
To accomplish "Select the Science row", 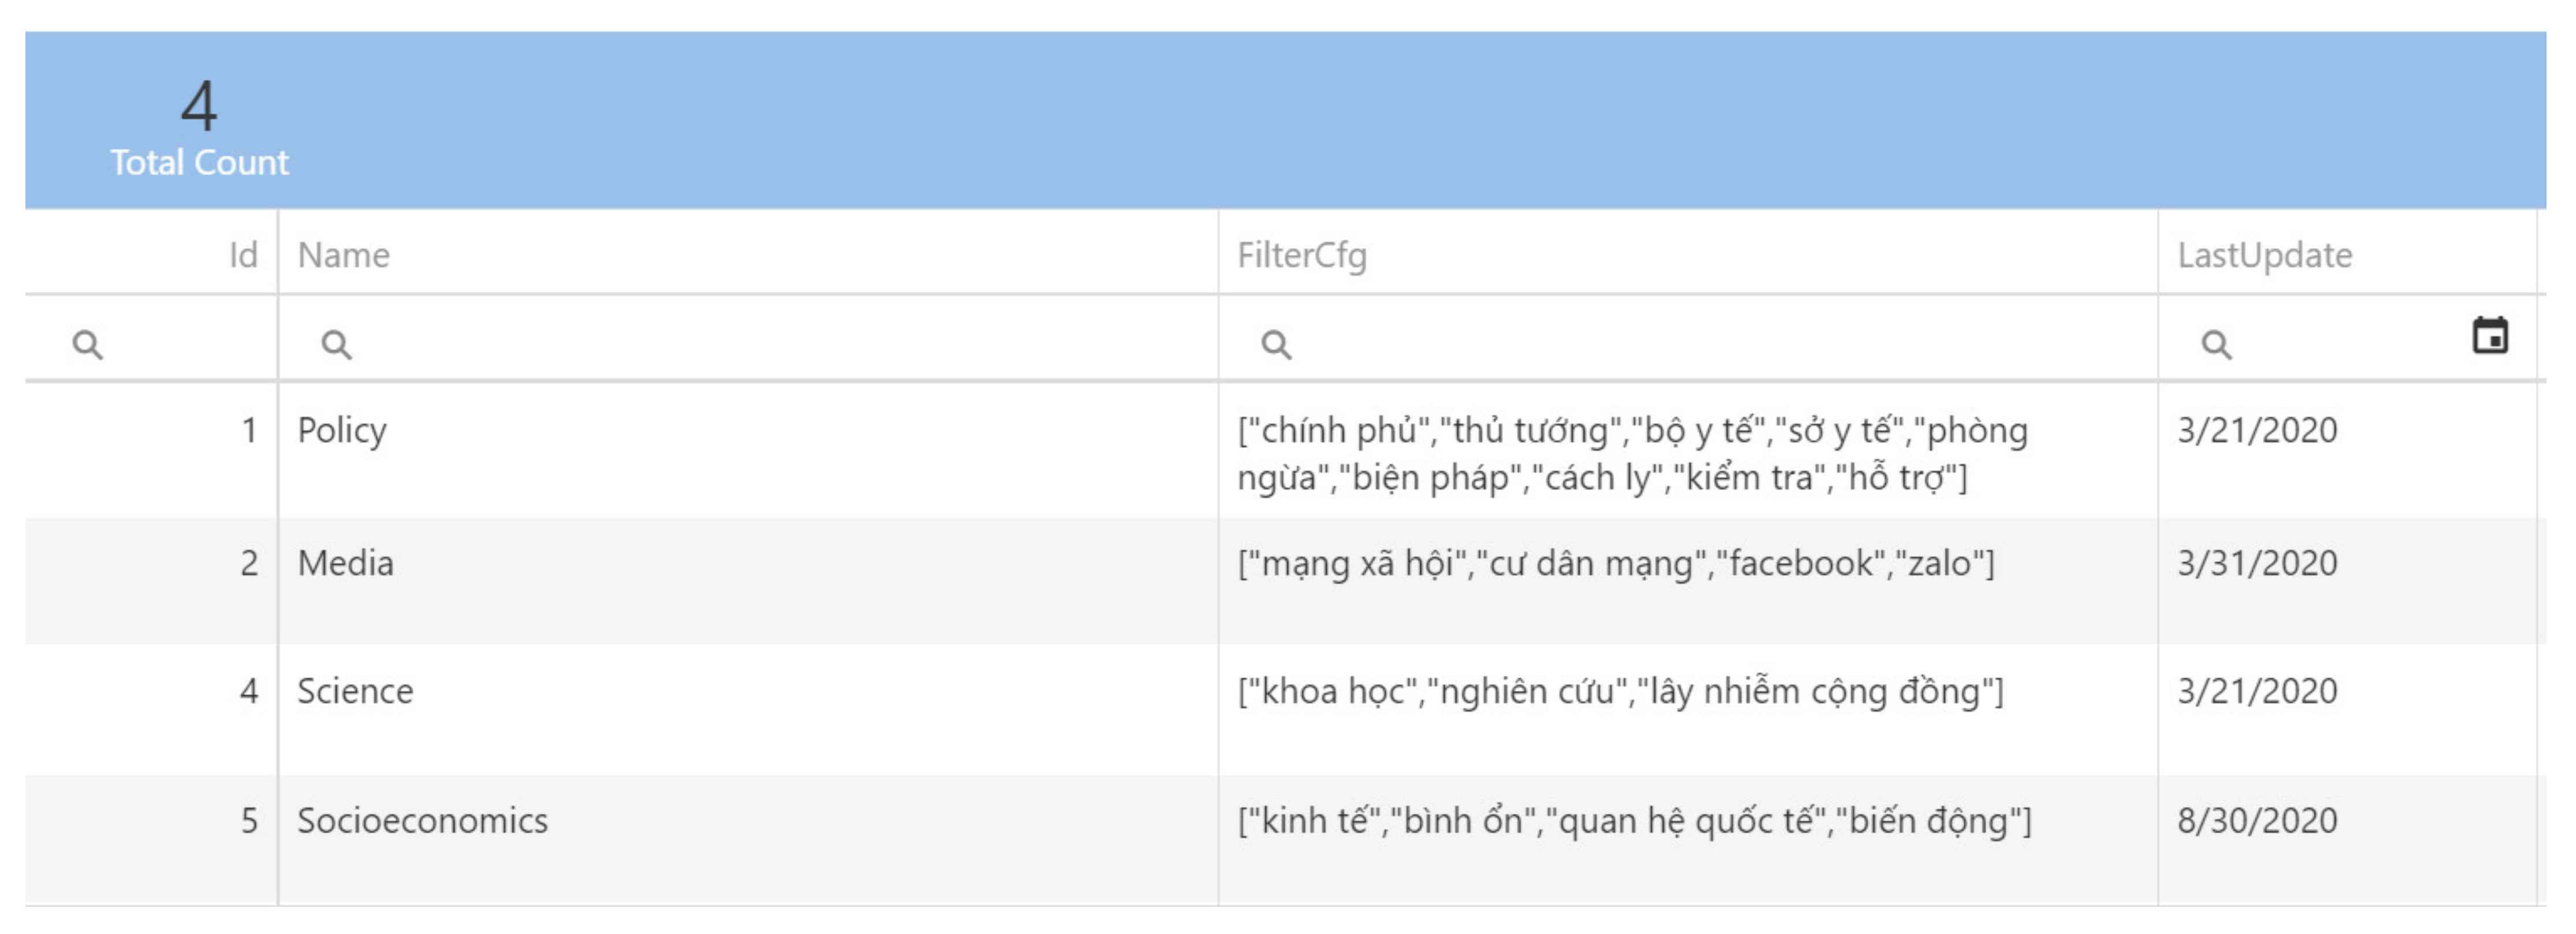I will pos(1284,710).
